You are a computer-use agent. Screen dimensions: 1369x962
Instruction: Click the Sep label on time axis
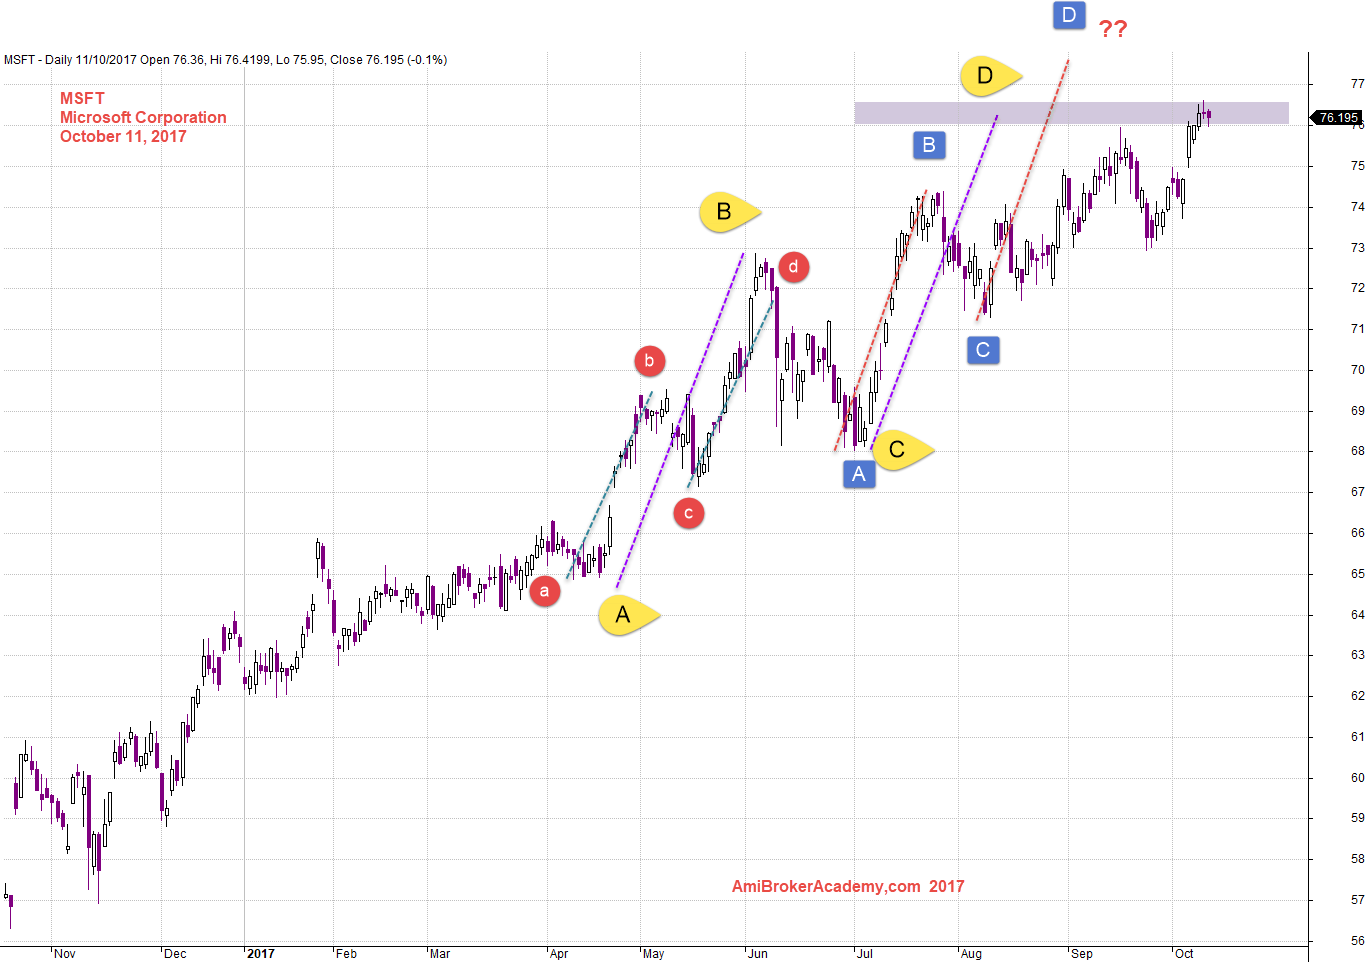point(1082,954)
